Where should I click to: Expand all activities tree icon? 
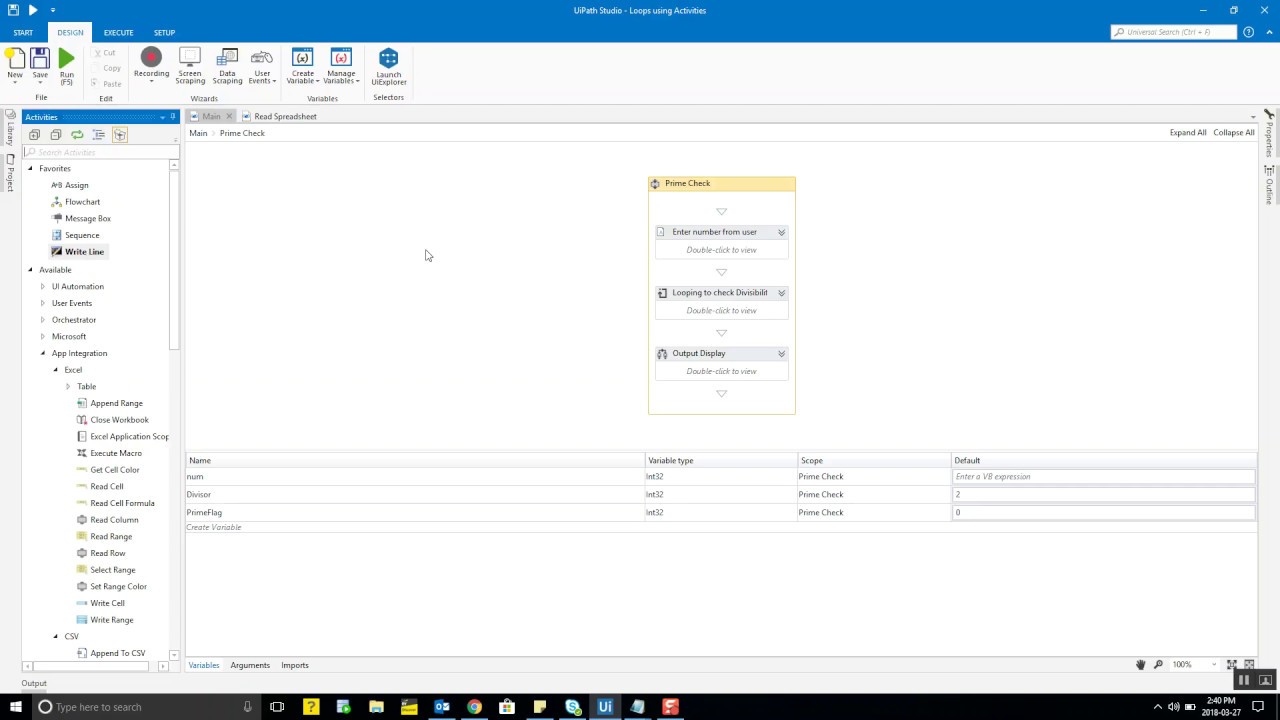34,135
